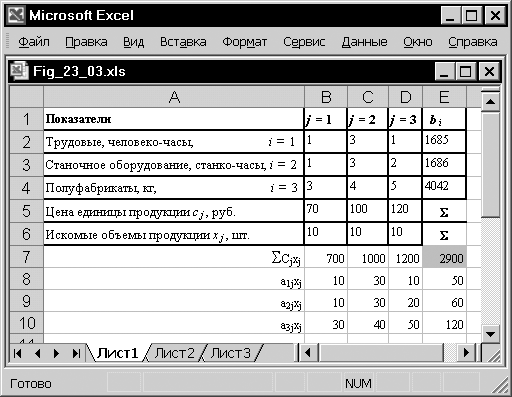Click the horizontal scrollbar thumb
This screenshot has height=397, width=512.
point(380,353)
